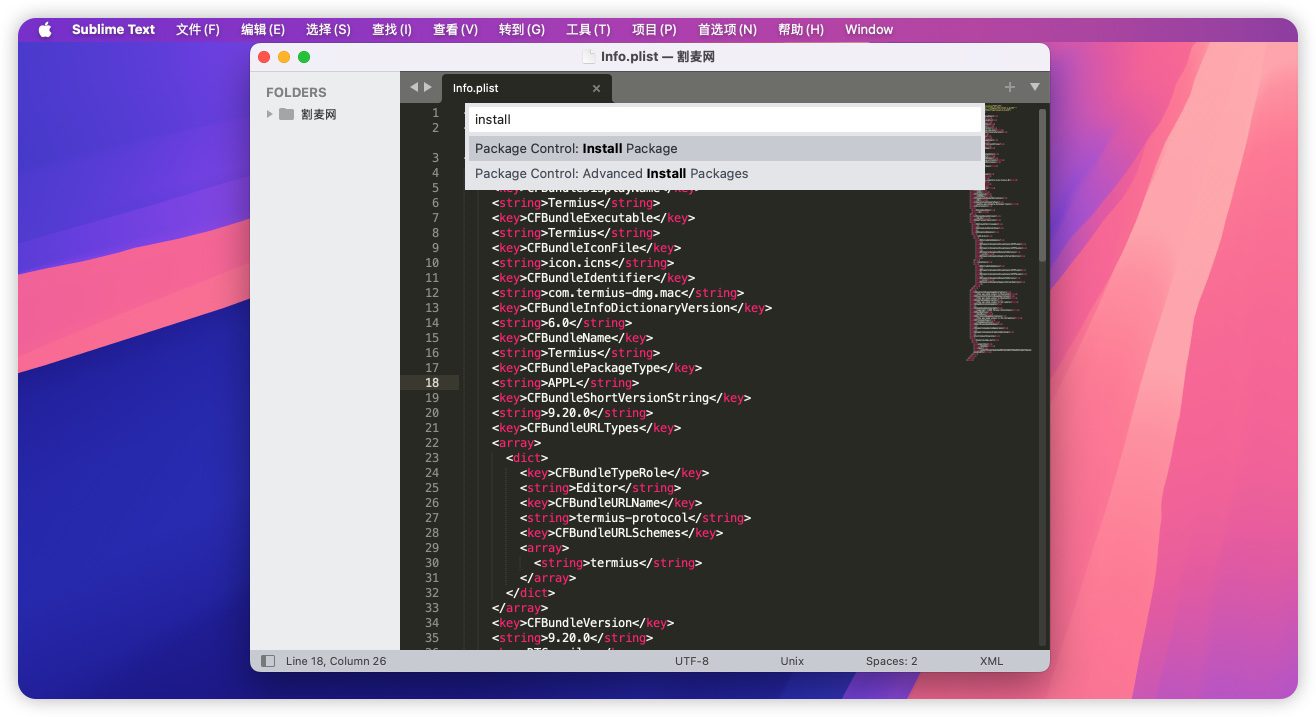This screenshot has height=717, width=1316.
Task: Click the forward arrow beside tabs
Action: [428, 88]
